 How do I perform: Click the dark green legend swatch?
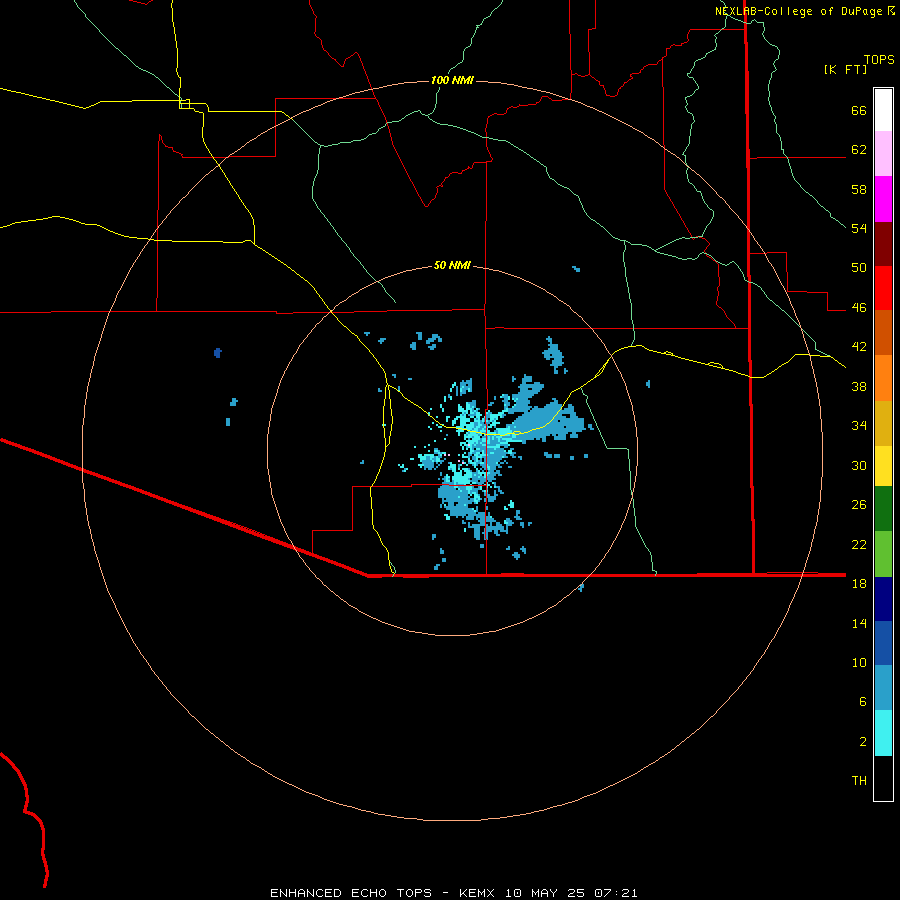click(883, 509)
